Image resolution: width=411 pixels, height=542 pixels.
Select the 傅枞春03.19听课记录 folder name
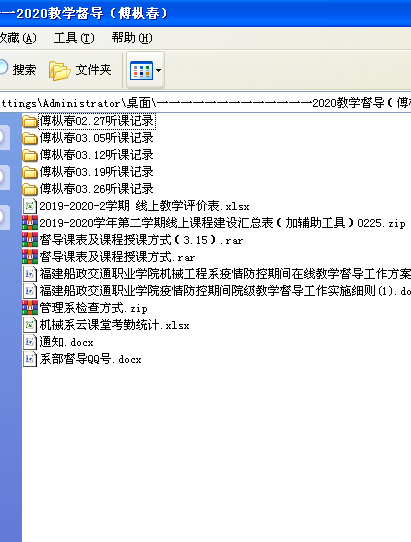(x=96, y=172)
